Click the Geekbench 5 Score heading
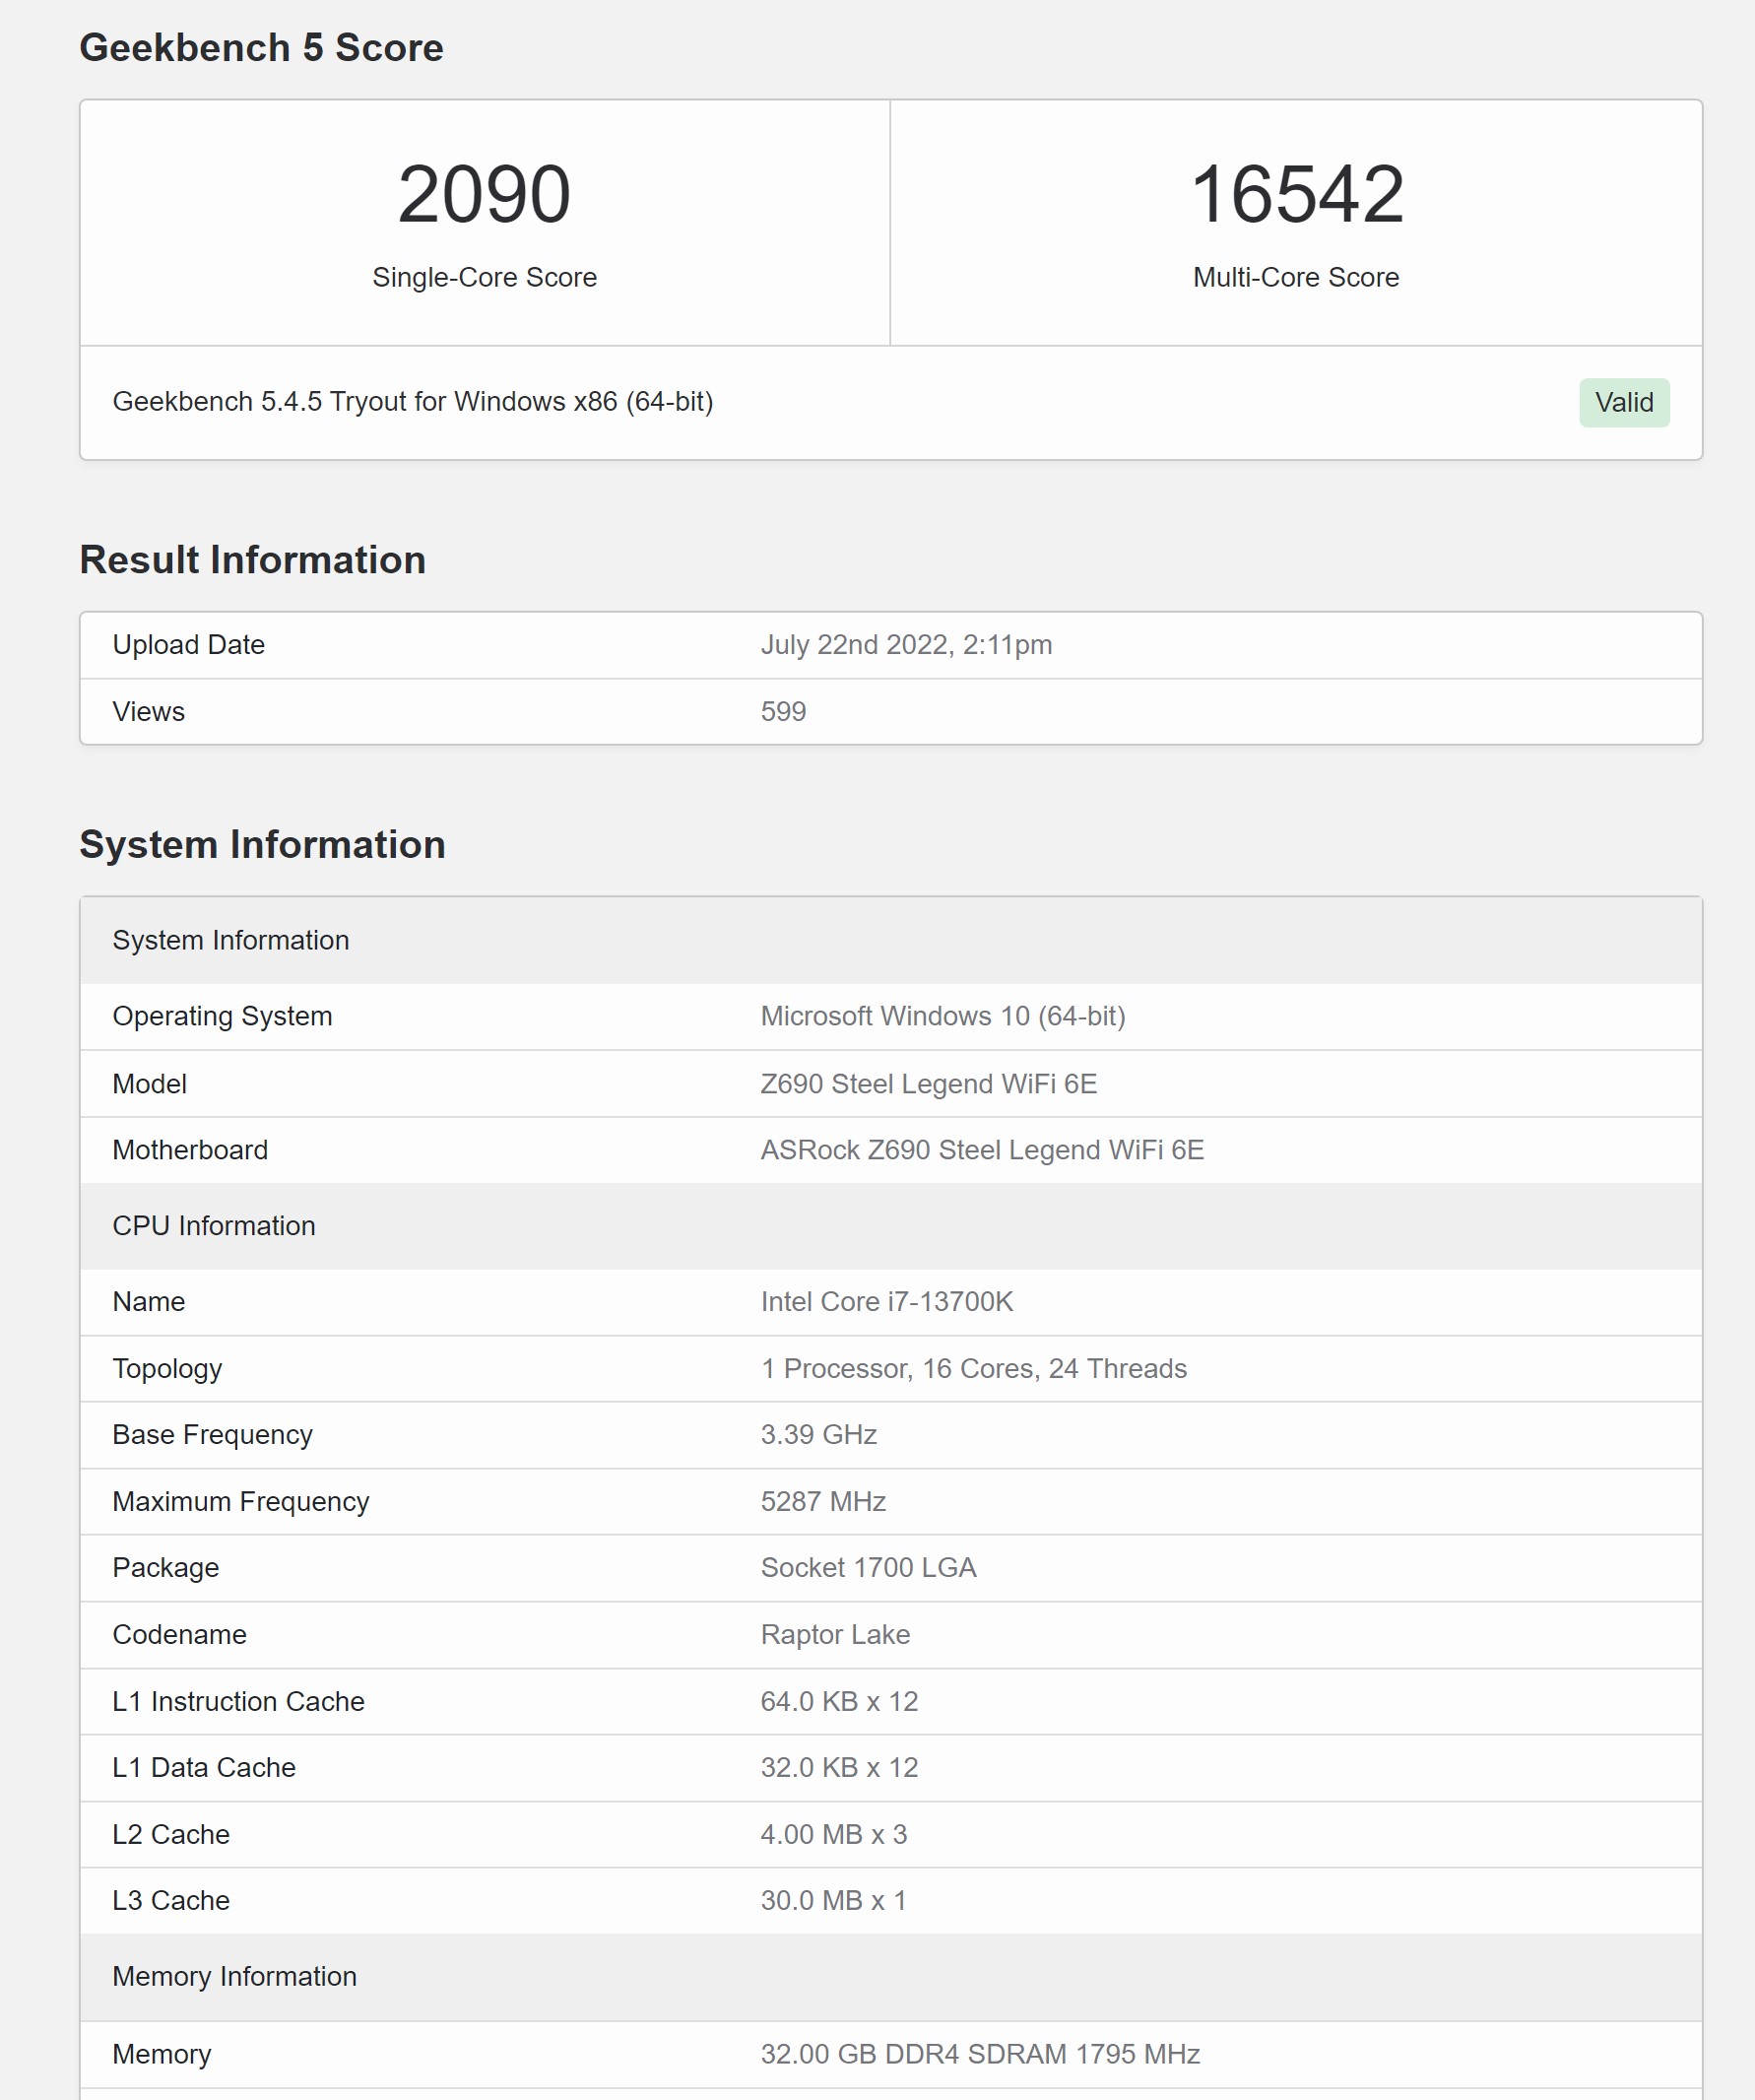The height and width of the screenshot is (2100, 1755). tap(261, 48)
